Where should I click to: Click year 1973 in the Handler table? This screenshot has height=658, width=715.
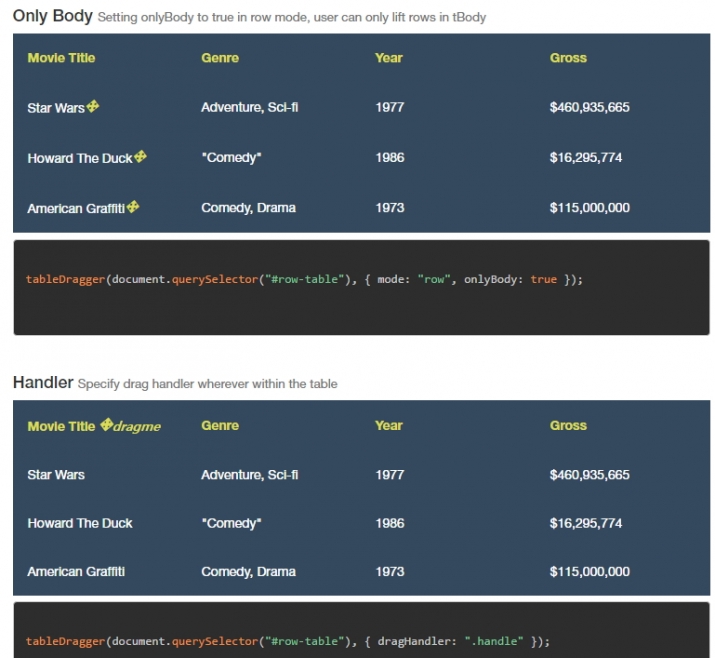(x=389, y=571)
